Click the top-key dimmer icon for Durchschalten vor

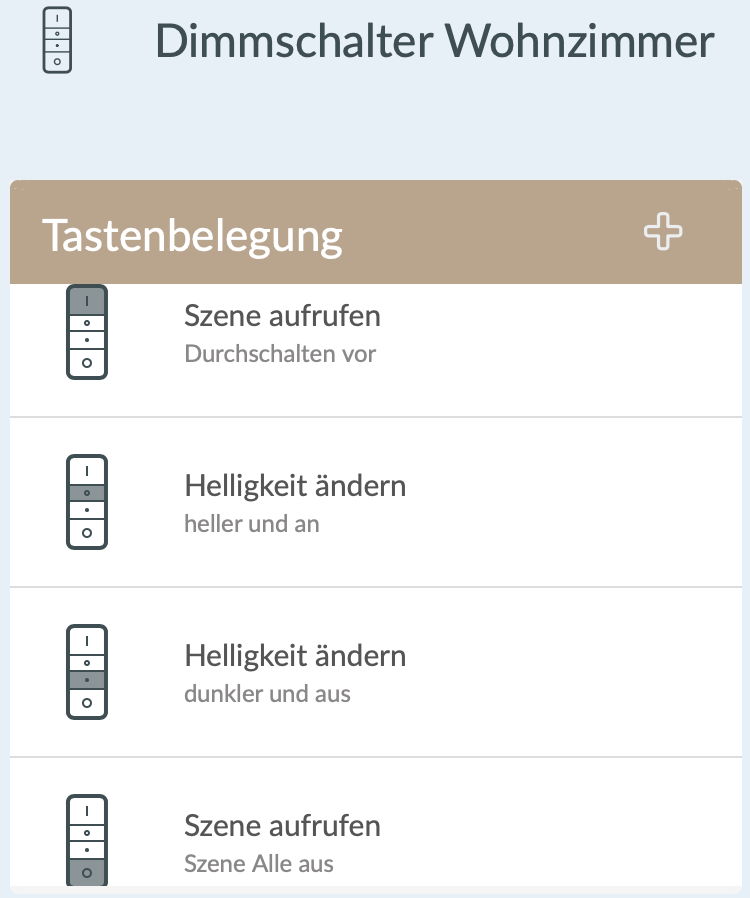coord(87,332)
